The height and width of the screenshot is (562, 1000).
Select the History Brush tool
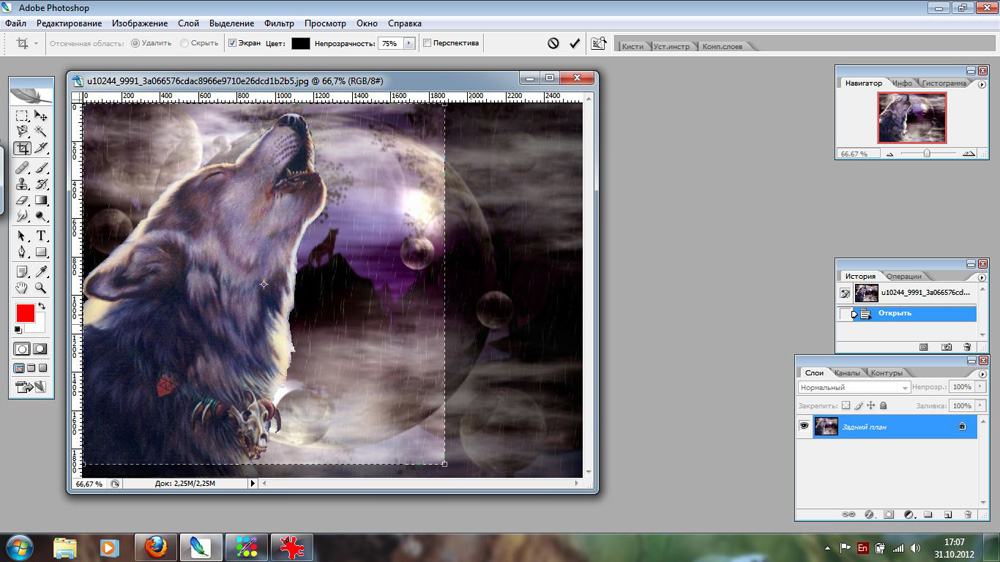pos(41,184)
